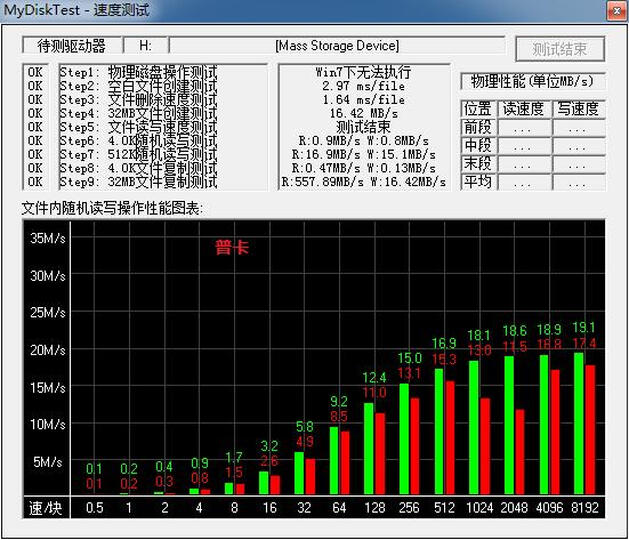
Task: Click the 20M/s axis label
Action: point(48,350)
